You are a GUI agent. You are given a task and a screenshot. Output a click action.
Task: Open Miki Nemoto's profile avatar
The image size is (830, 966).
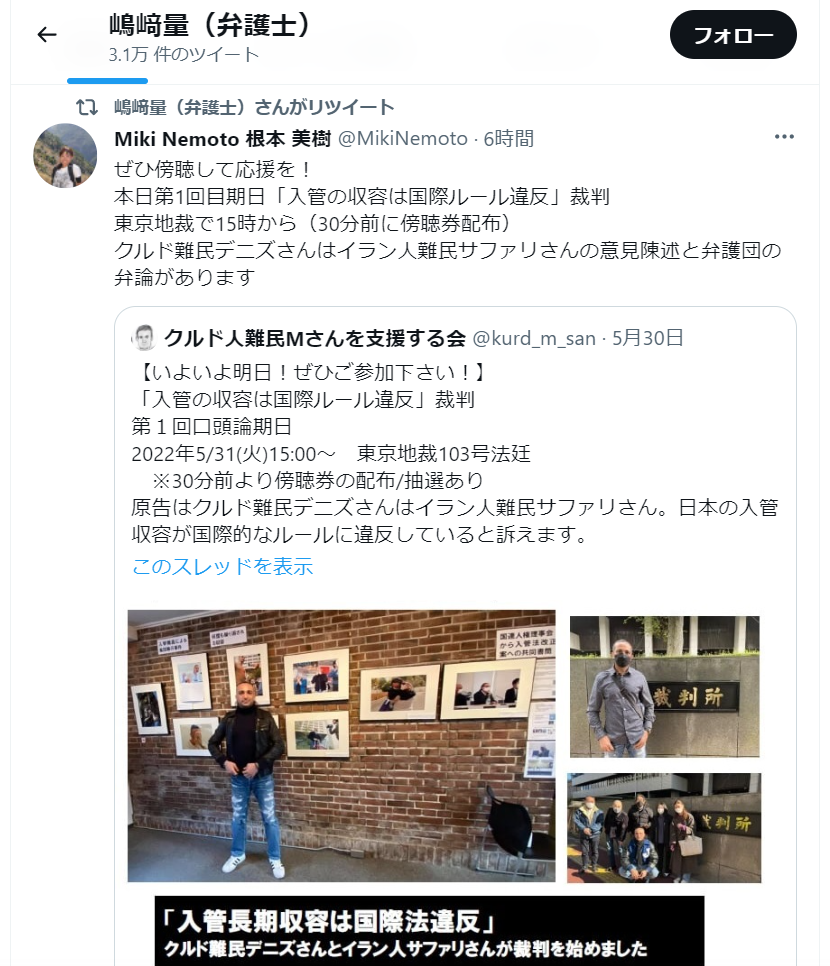[x=65, y=156]
